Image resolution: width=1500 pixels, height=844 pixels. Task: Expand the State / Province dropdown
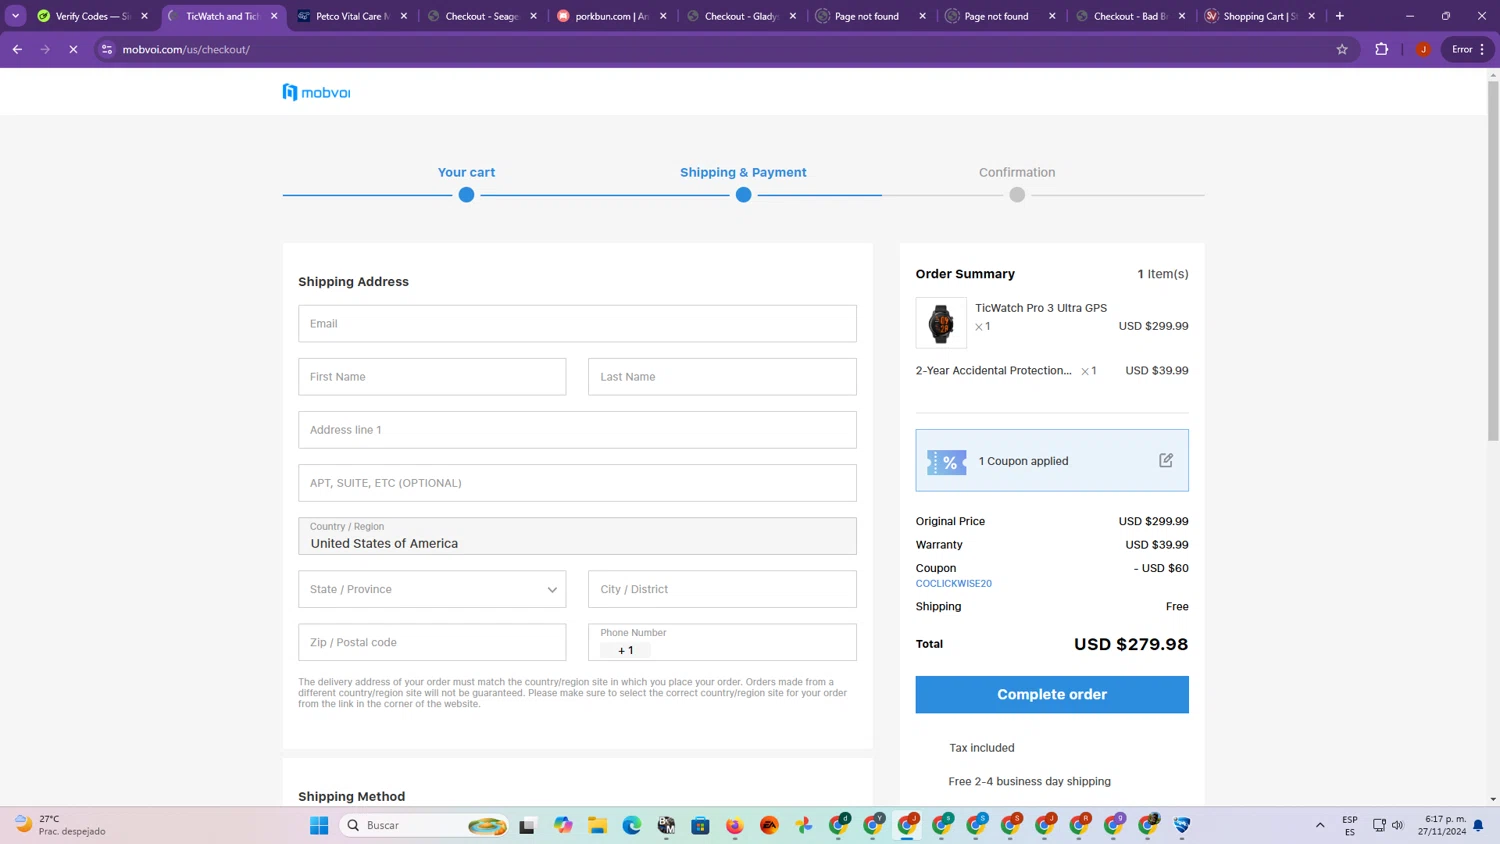click(x=432, y=589)
